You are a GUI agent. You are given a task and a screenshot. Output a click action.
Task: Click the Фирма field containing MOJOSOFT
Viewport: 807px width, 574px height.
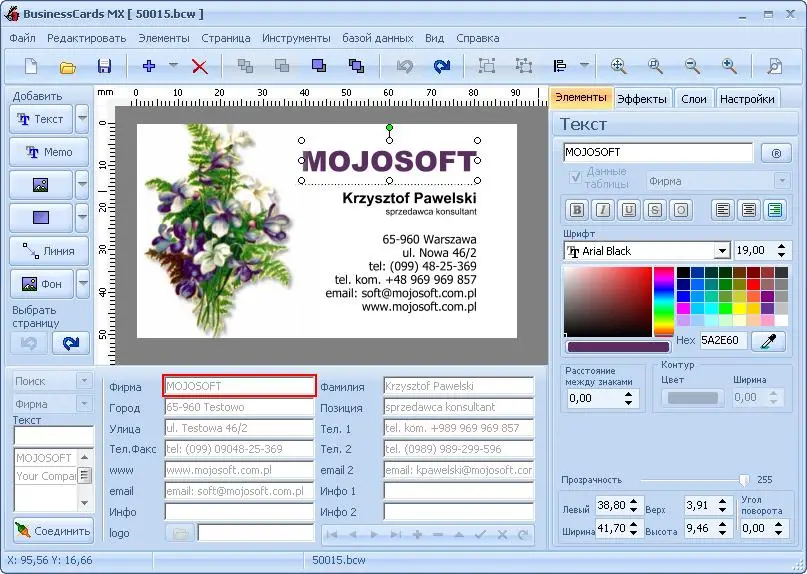(x=239, y=386)
